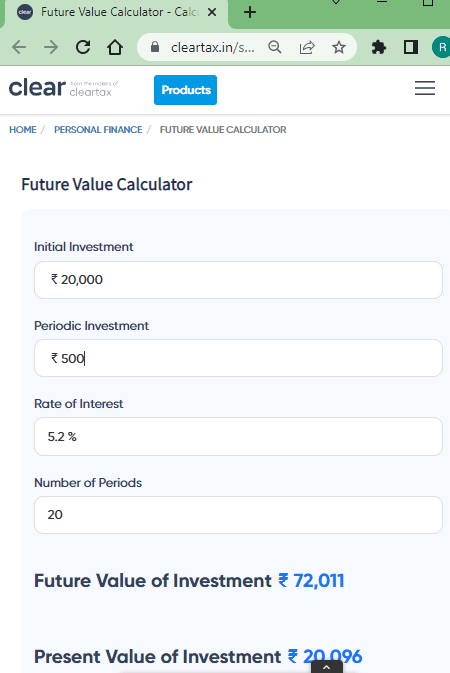Open the hamburger navigation menu

click(425, 88)
